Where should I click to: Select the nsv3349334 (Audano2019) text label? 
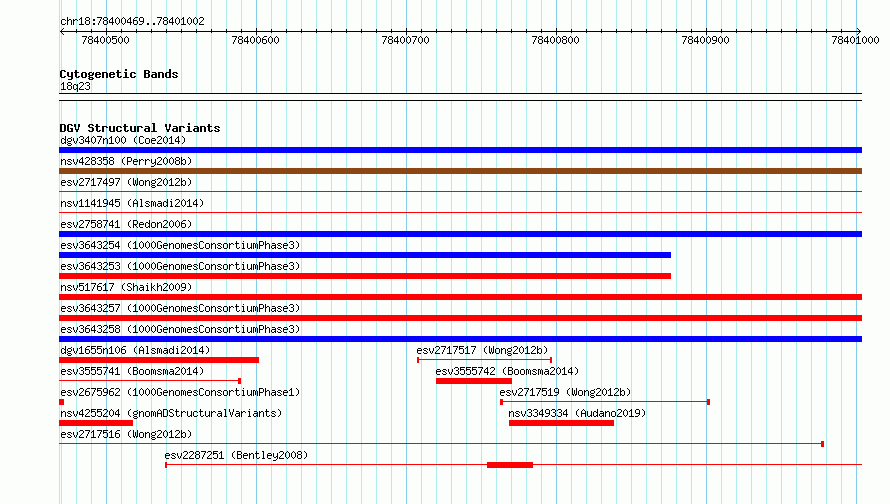[x=577, y=413]
